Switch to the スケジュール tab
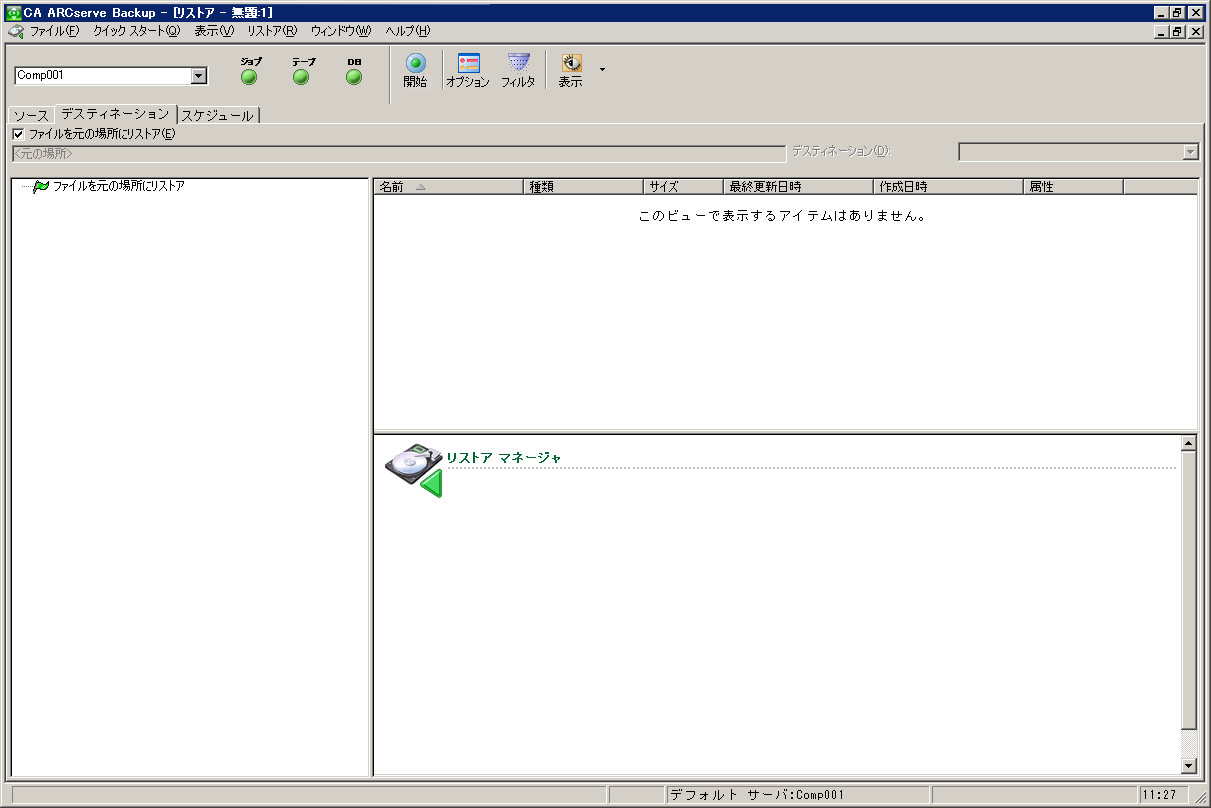 coord(218,115)
